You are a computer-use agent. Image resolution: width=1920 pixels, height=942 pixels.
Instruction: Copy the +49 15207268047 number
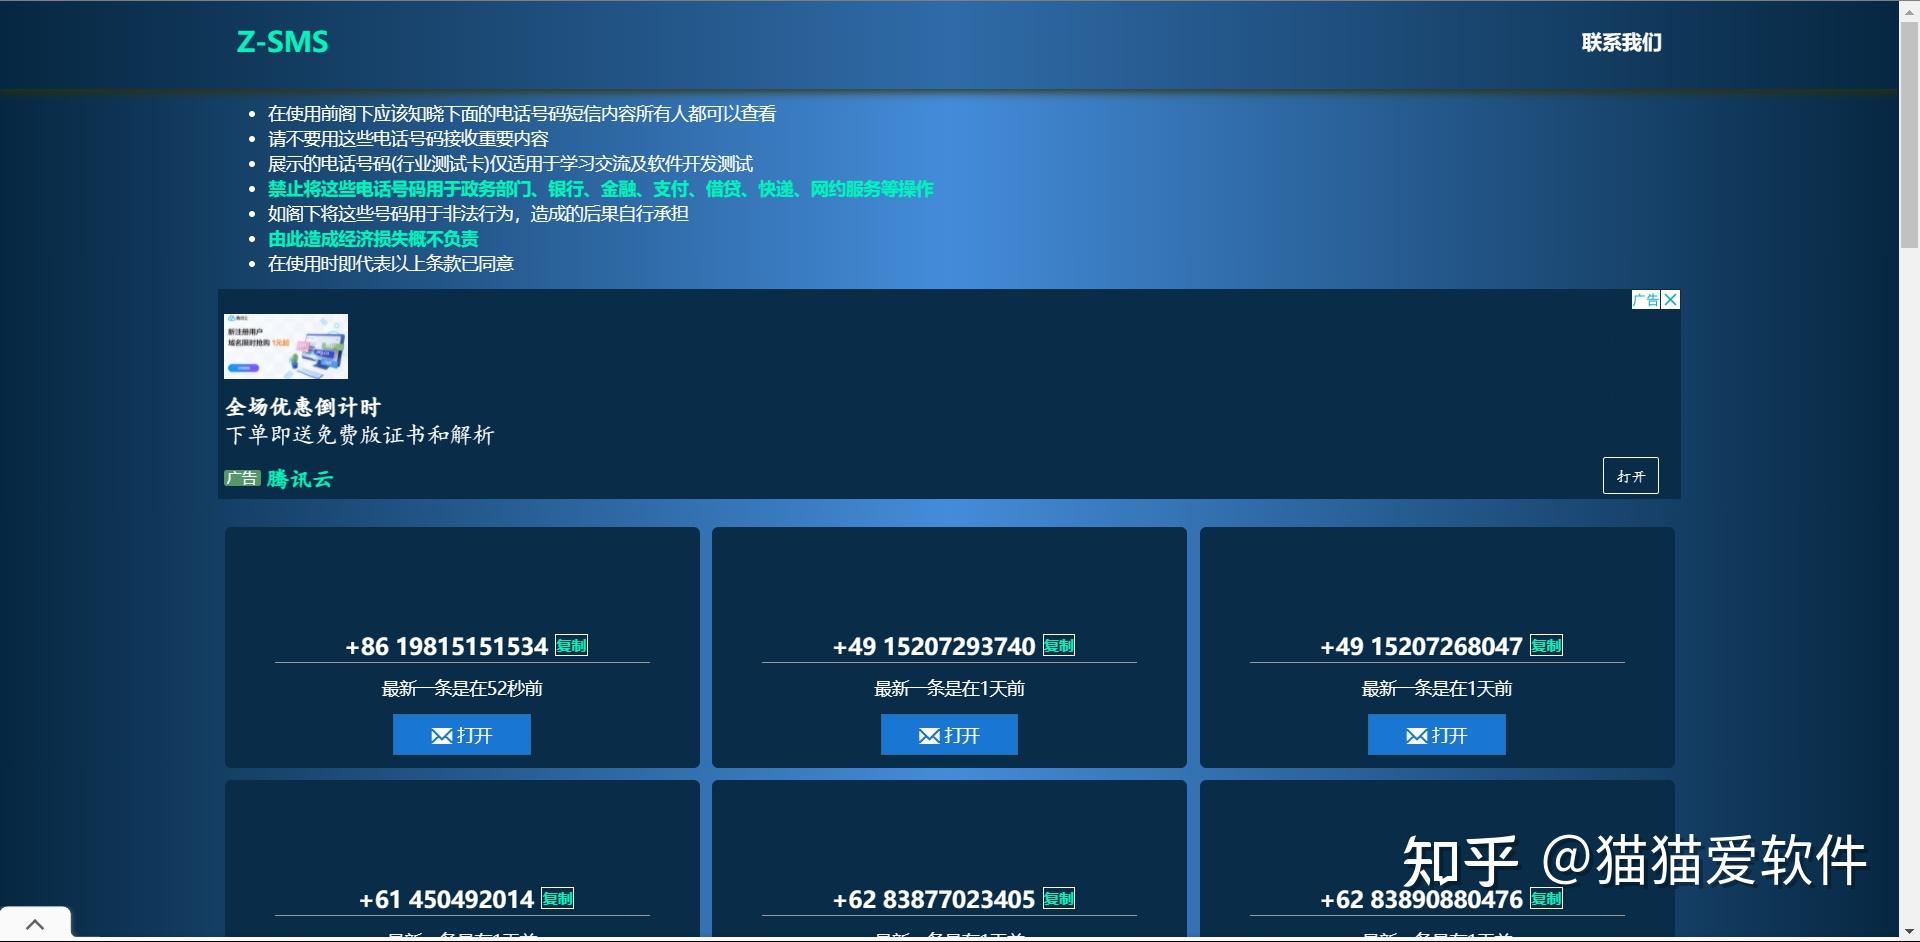(1546, 646)
